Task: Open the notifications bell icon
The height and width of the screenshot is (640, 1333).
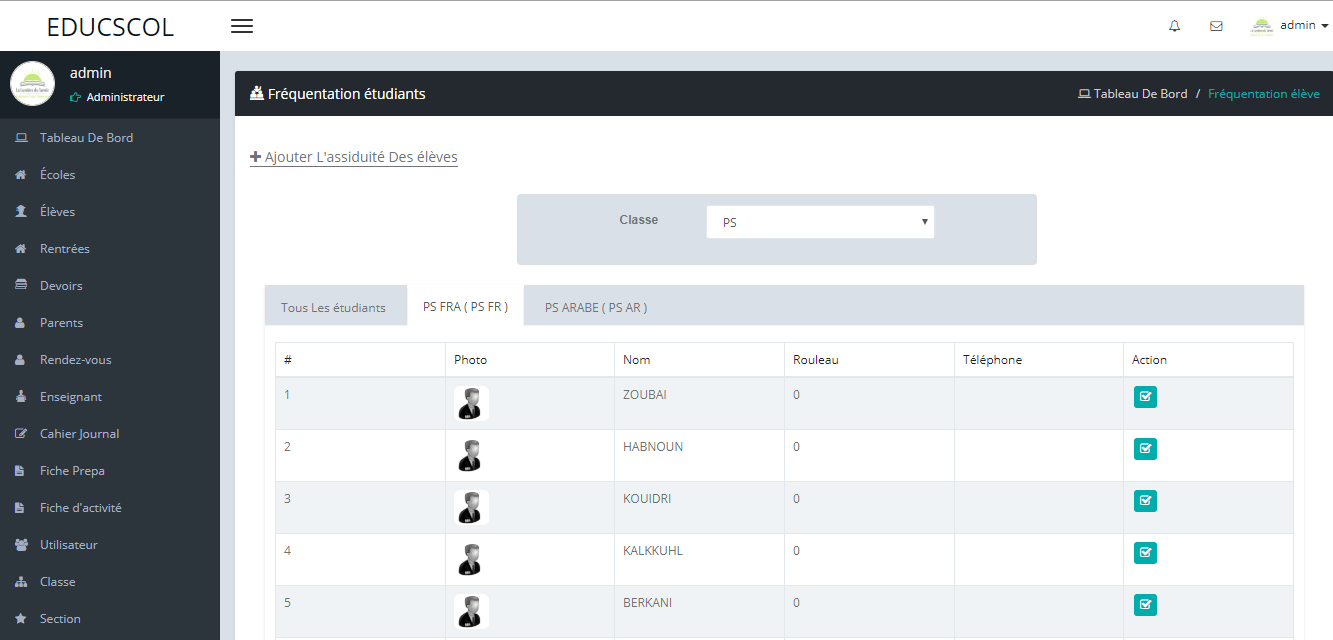Action: tap(1174, 25)
